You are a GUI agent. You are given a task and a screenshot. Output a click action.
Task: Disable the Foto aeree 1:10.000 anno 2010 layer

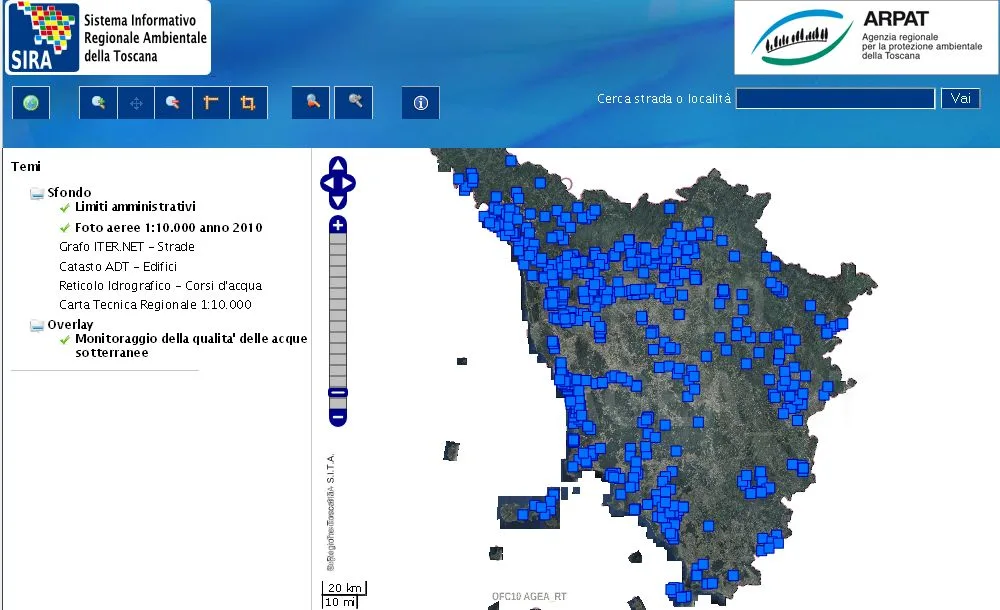(65, 228)
